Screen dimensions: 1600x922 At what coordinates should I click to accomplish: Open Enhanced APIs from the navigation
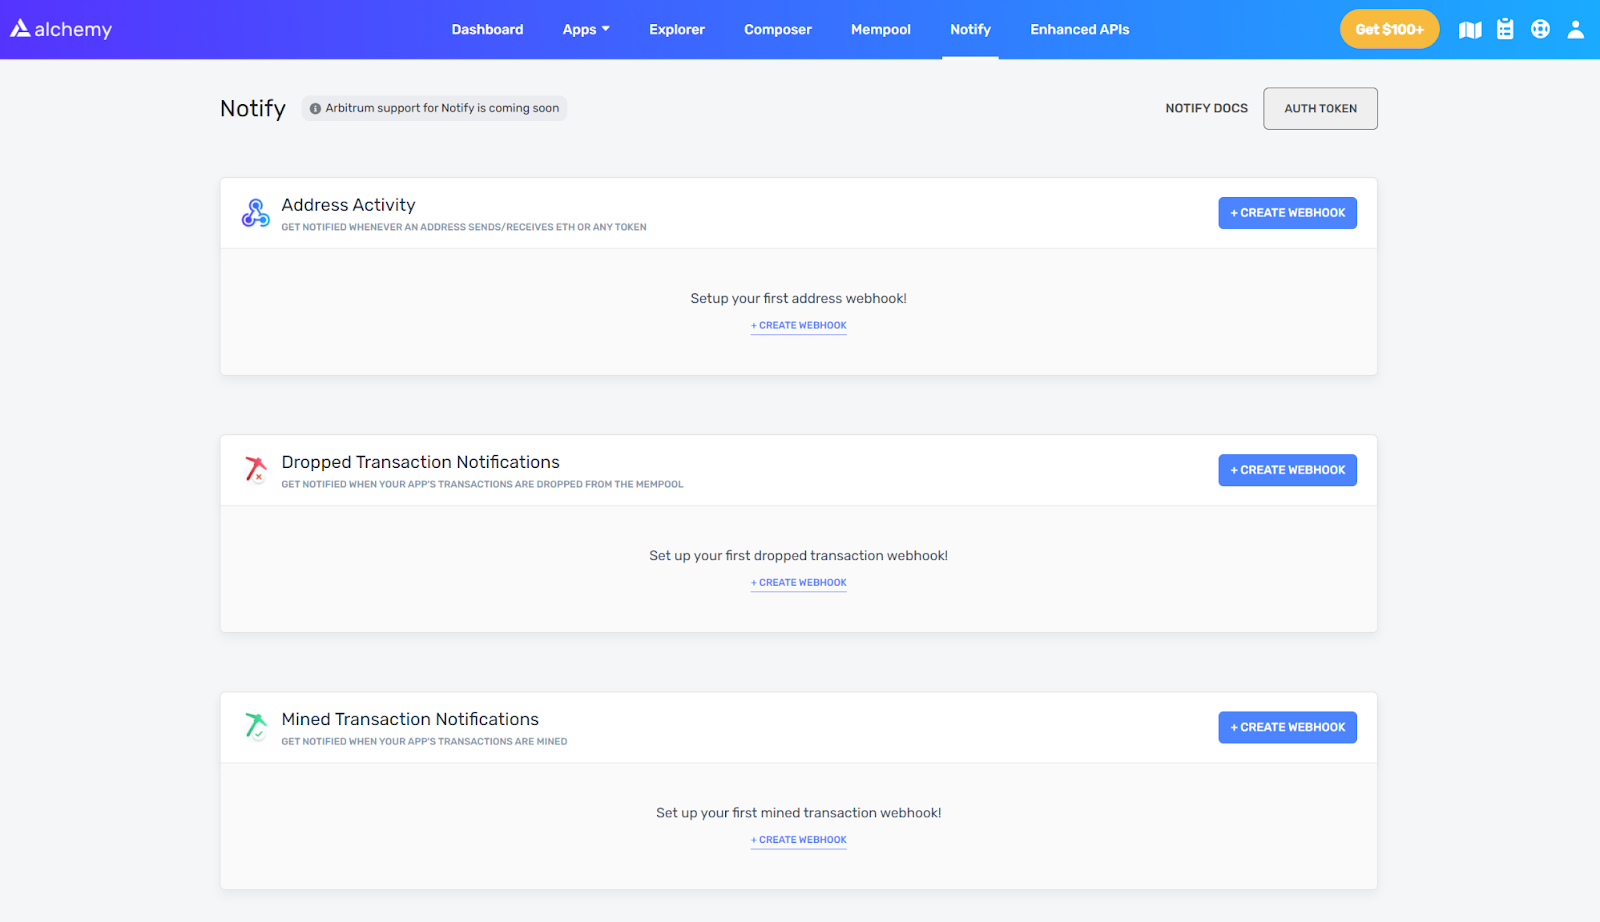click(1079, 30)
